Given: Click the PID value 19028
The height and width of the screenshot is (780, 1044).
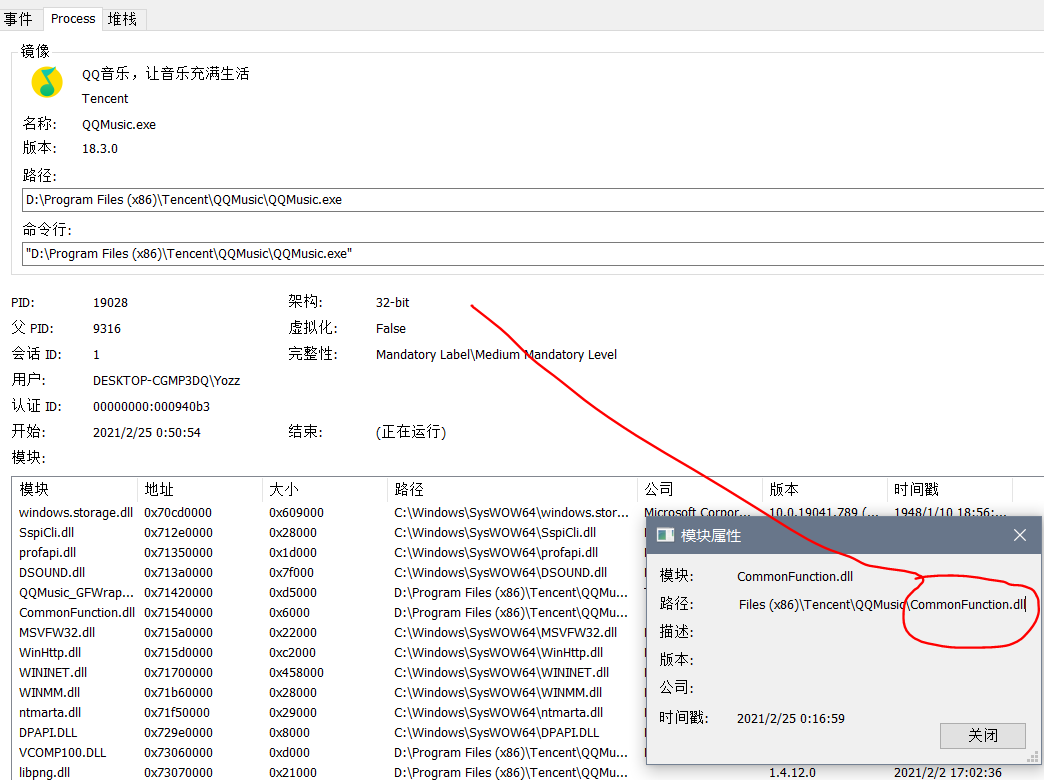Looking at the screenshot, I should tap(111, 302).
